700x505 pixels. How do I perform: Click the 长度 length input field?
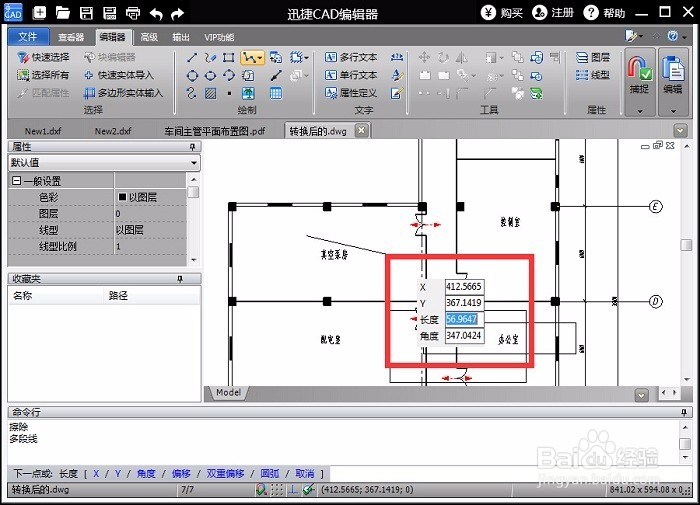(464, 319)
